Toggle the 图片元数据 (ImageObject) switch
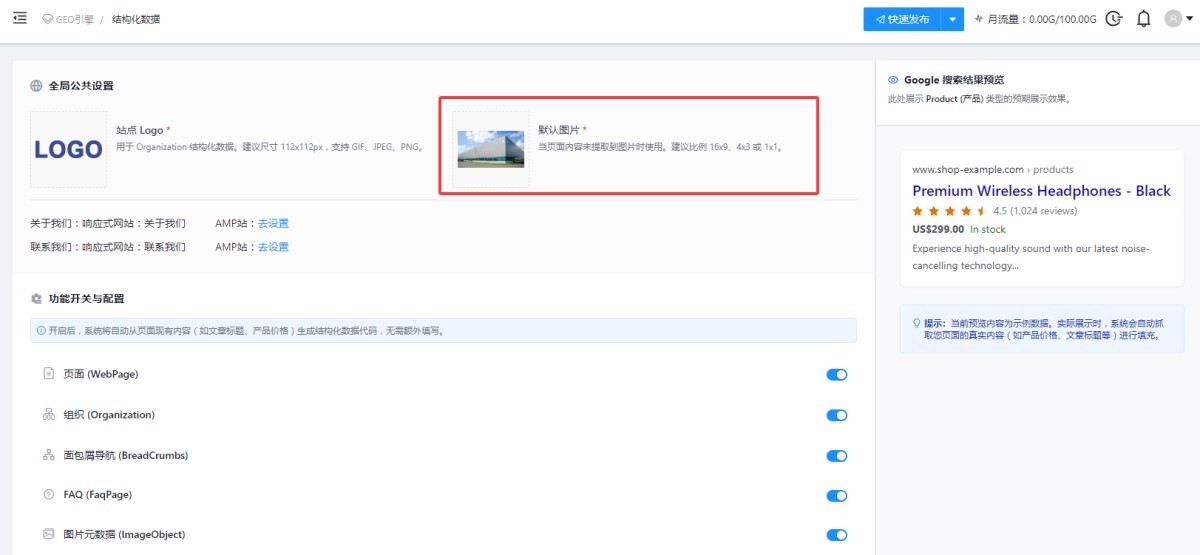 click(x=836, y=535)
